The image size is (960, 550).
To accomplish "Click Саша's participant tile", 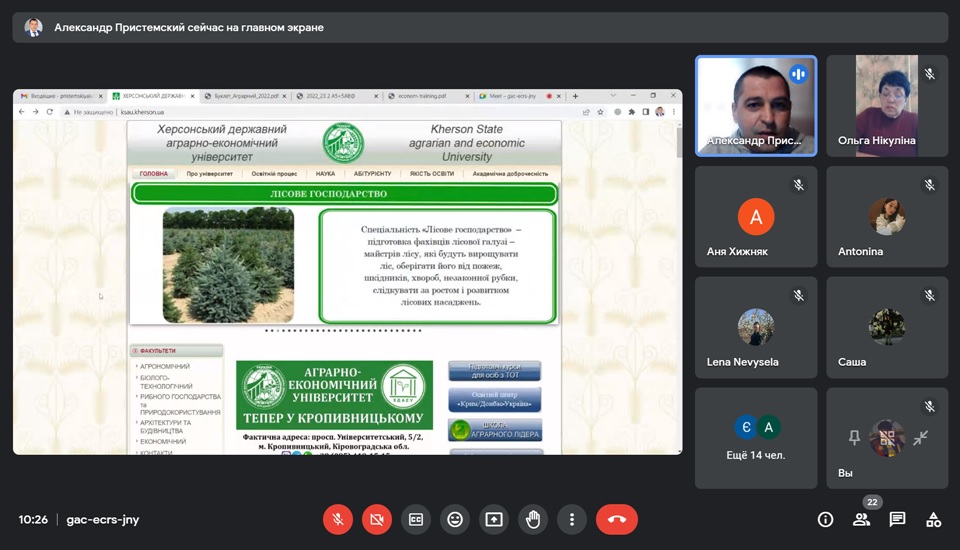I will tap(887, 327).
